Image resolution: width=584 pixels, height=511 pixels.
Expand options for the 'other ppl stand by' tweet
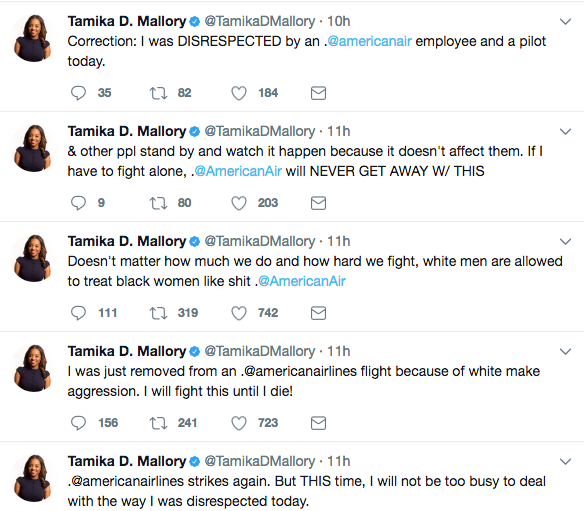click(565, 131)
